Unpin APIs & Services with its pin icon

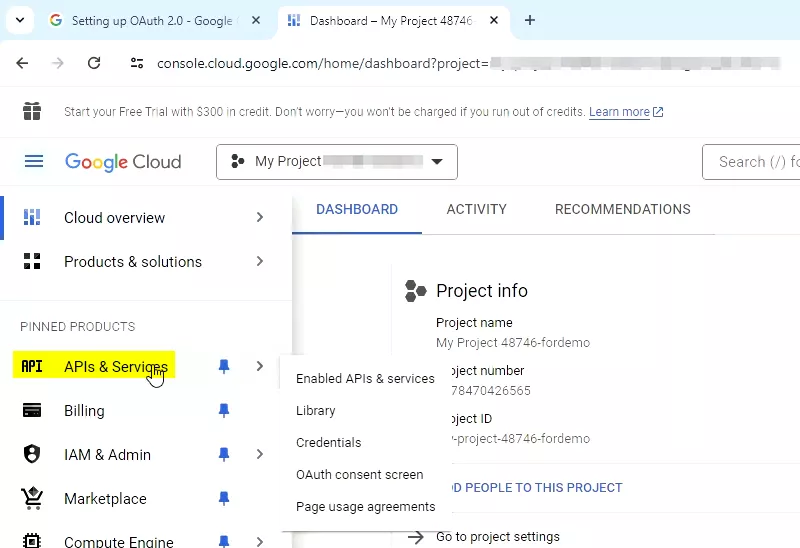[223, 366]
